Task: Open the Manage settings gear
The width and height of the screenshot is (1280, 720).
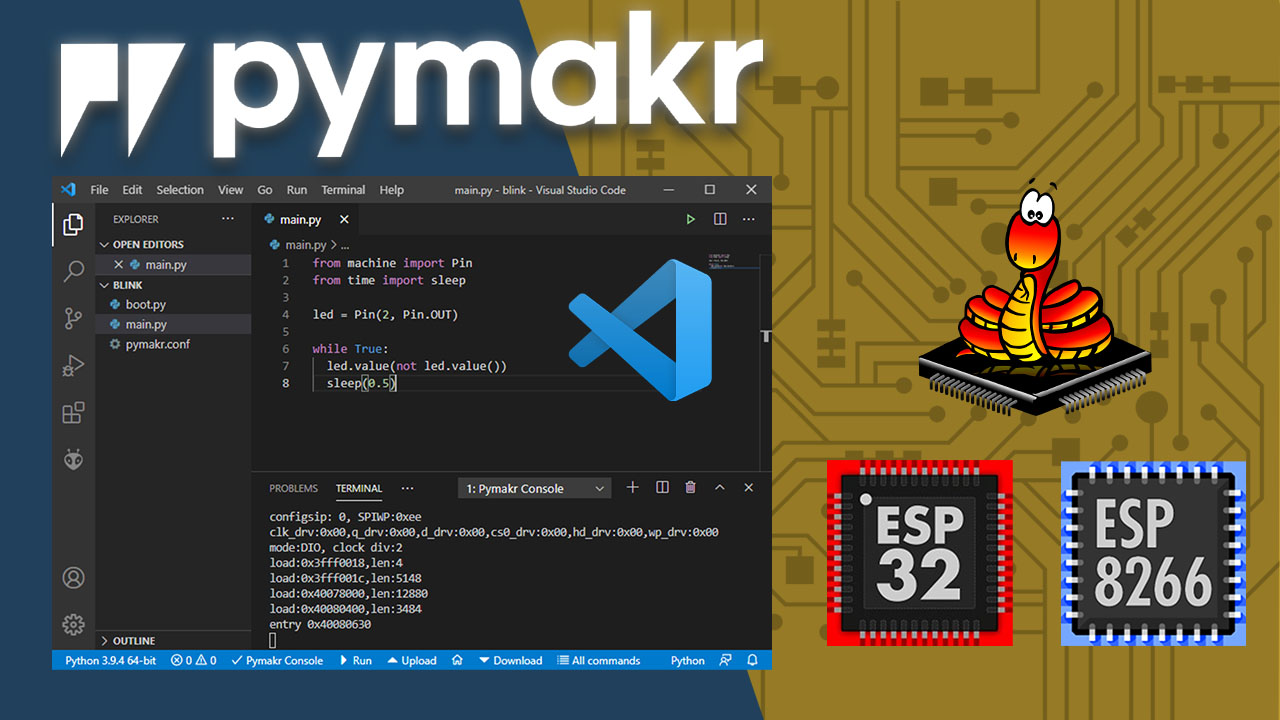Action: point(73,624)
